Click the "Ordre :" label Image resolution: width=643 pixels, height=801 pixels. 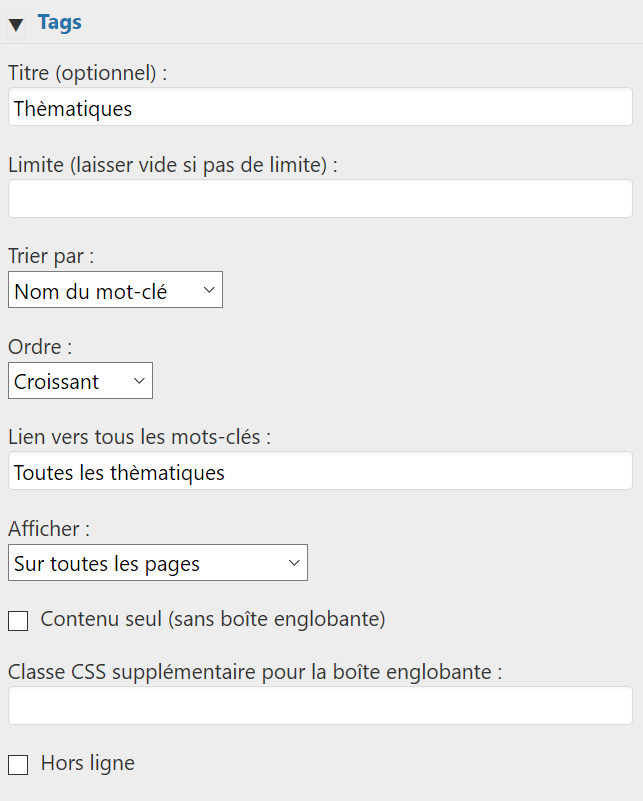(x=40, y=346)
